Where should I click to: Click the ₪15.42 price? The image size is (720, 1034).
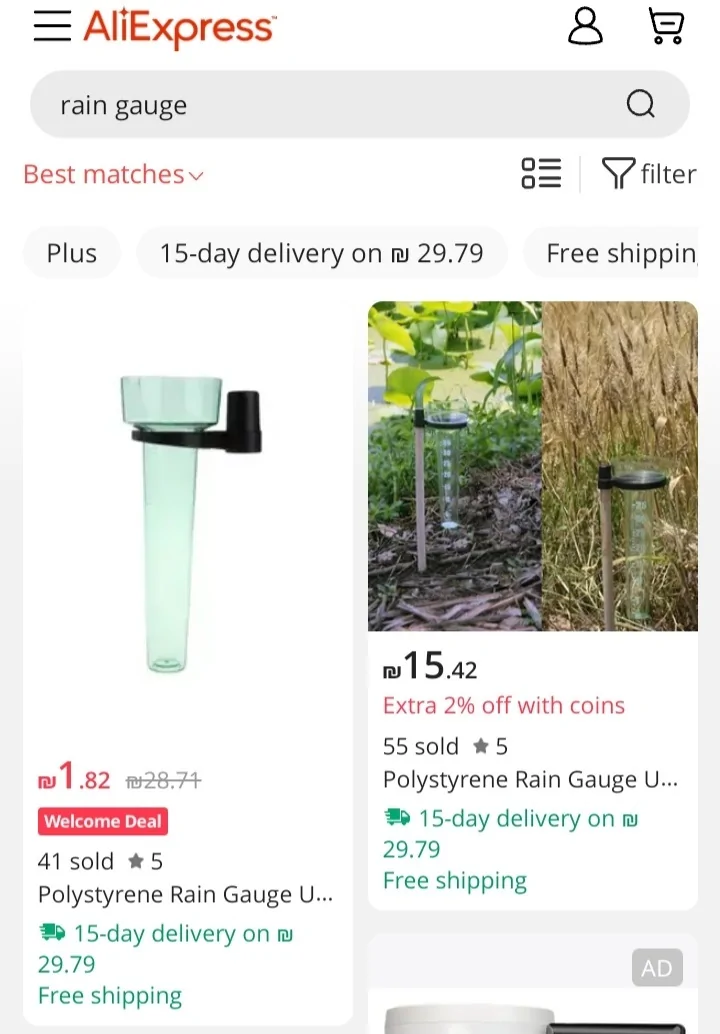tap(430, 668)
